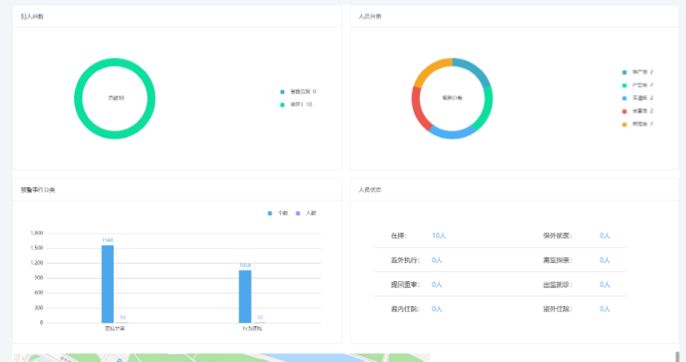Click the 监内住院 status label
686x362 pixels.
(x=405, y=309)
